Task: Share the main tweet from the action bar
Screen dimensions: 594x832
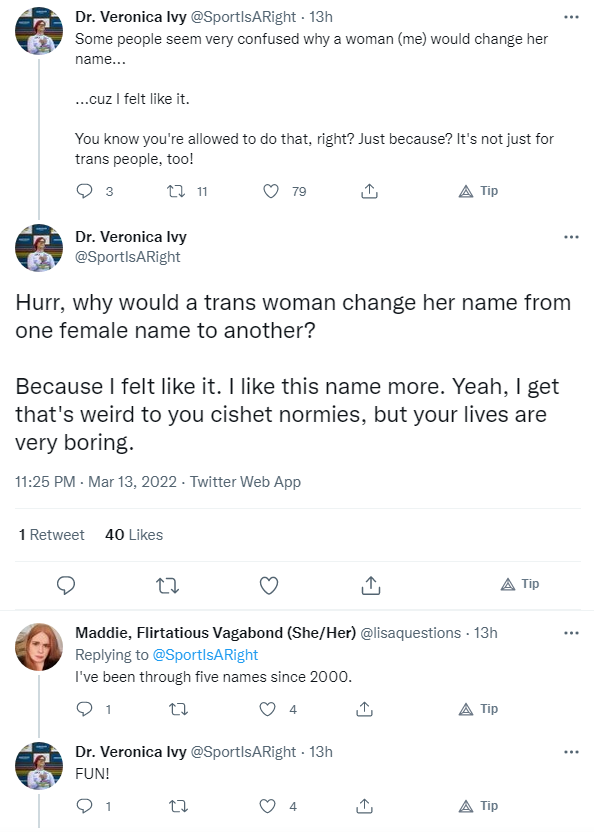Action: pyautogui.click(x=371, y=585)
